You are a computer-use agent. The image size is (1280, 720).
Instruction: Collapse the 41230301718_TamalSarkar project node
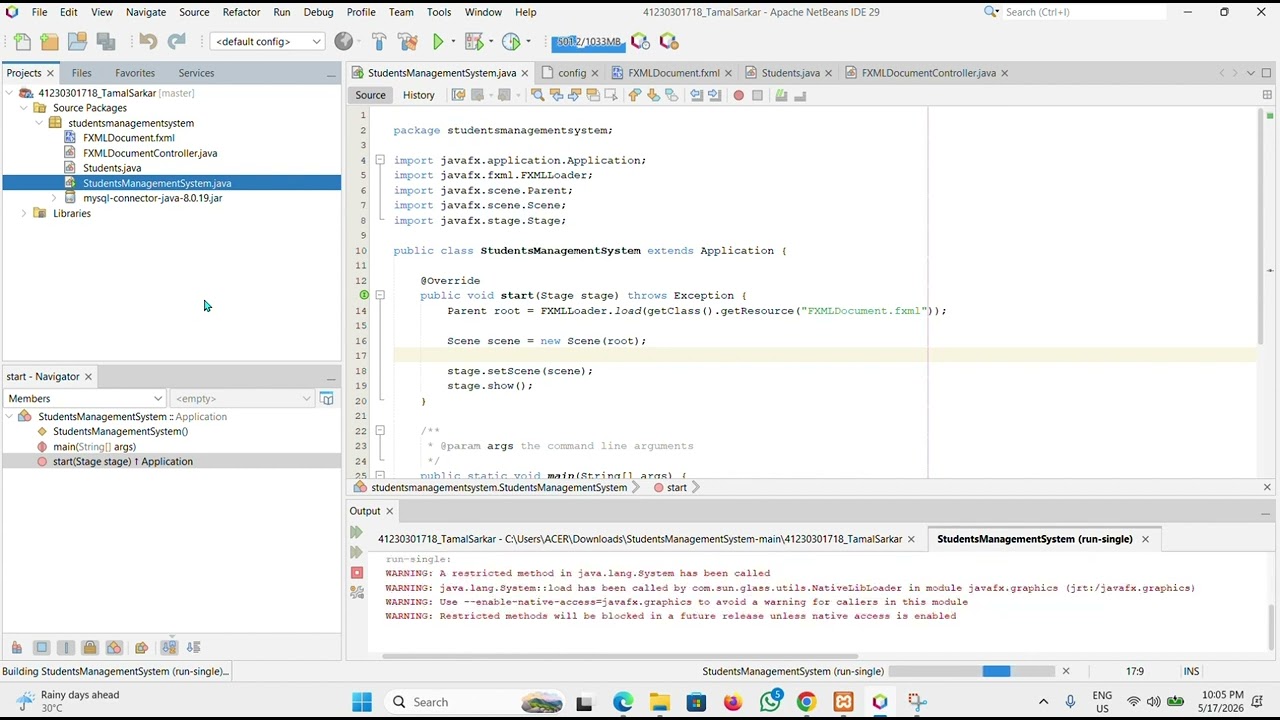(x=9, y=93)
